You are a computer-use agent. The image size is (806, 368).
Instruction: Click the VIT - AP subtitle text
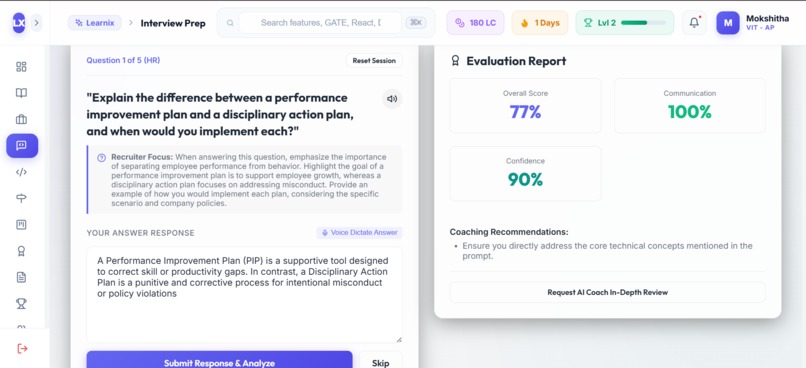760,28
